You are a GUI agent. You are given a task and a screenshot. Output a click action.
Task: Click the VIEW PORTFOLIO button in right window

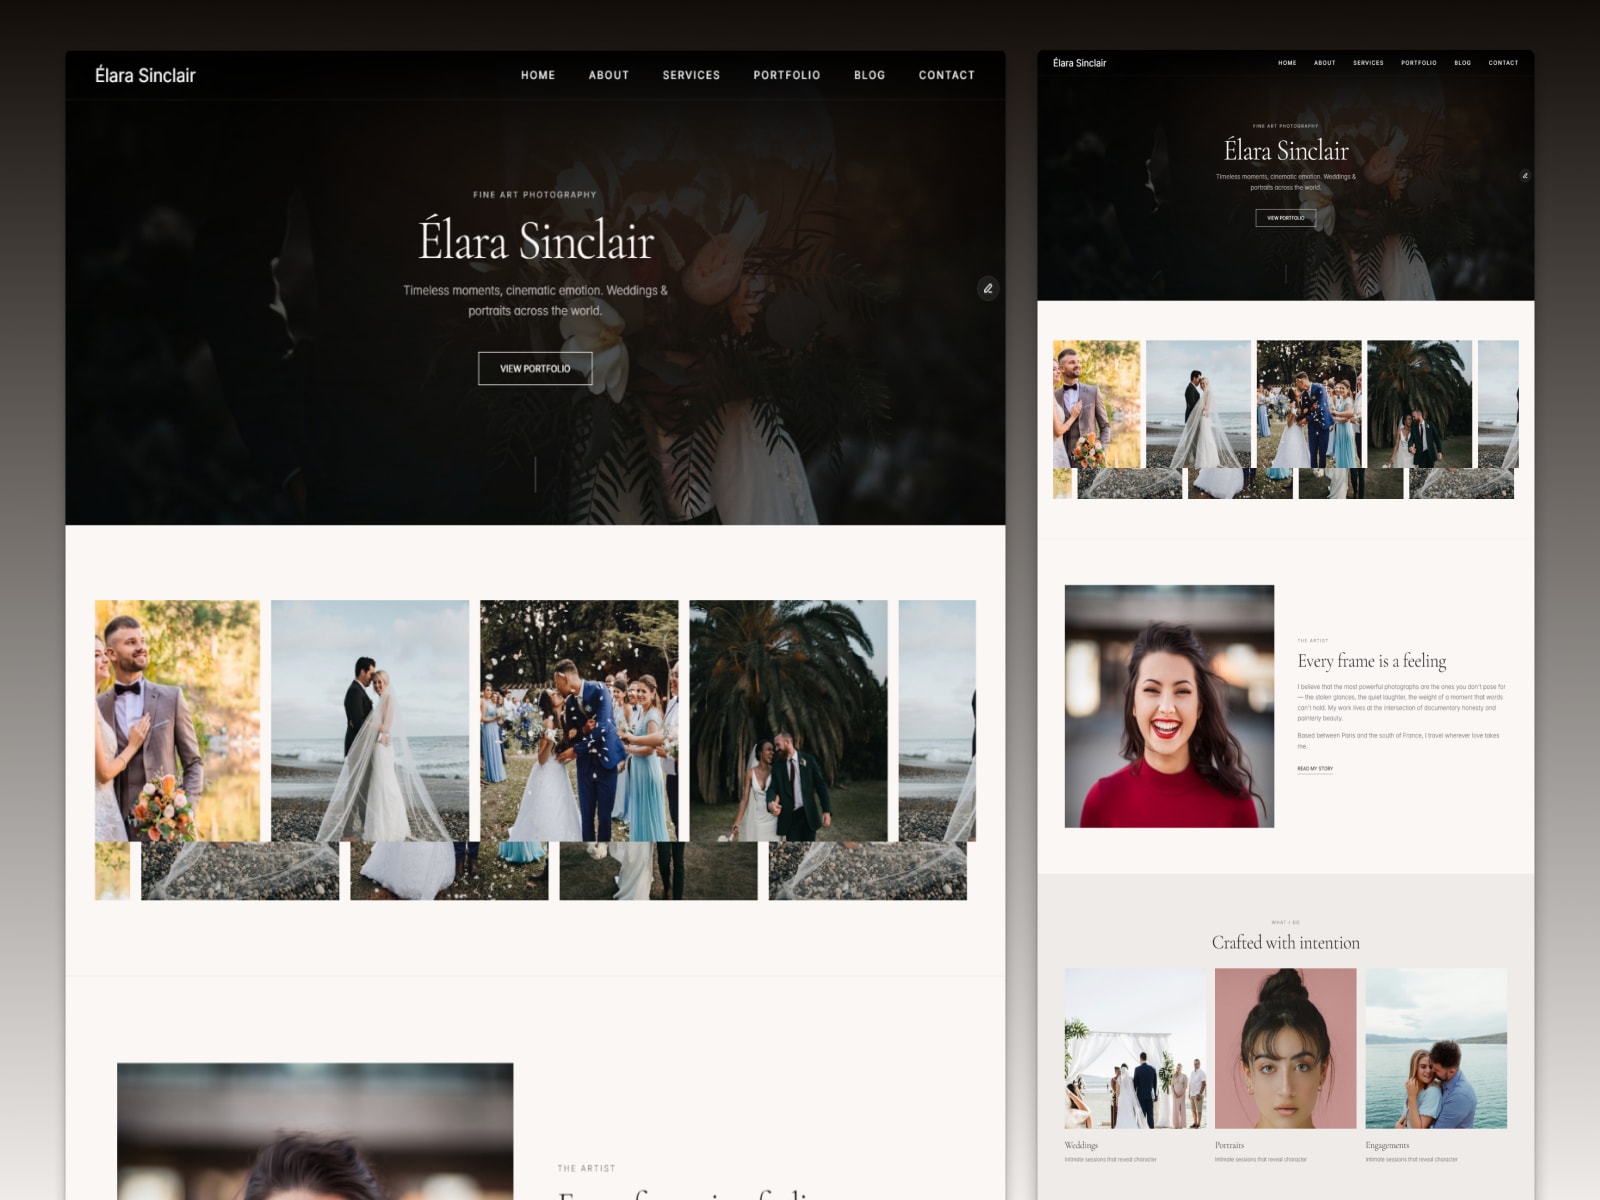(1286, 217)
